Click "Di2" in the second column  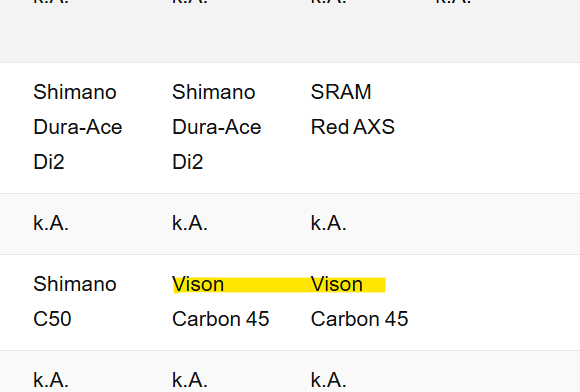tap(188, 162)
